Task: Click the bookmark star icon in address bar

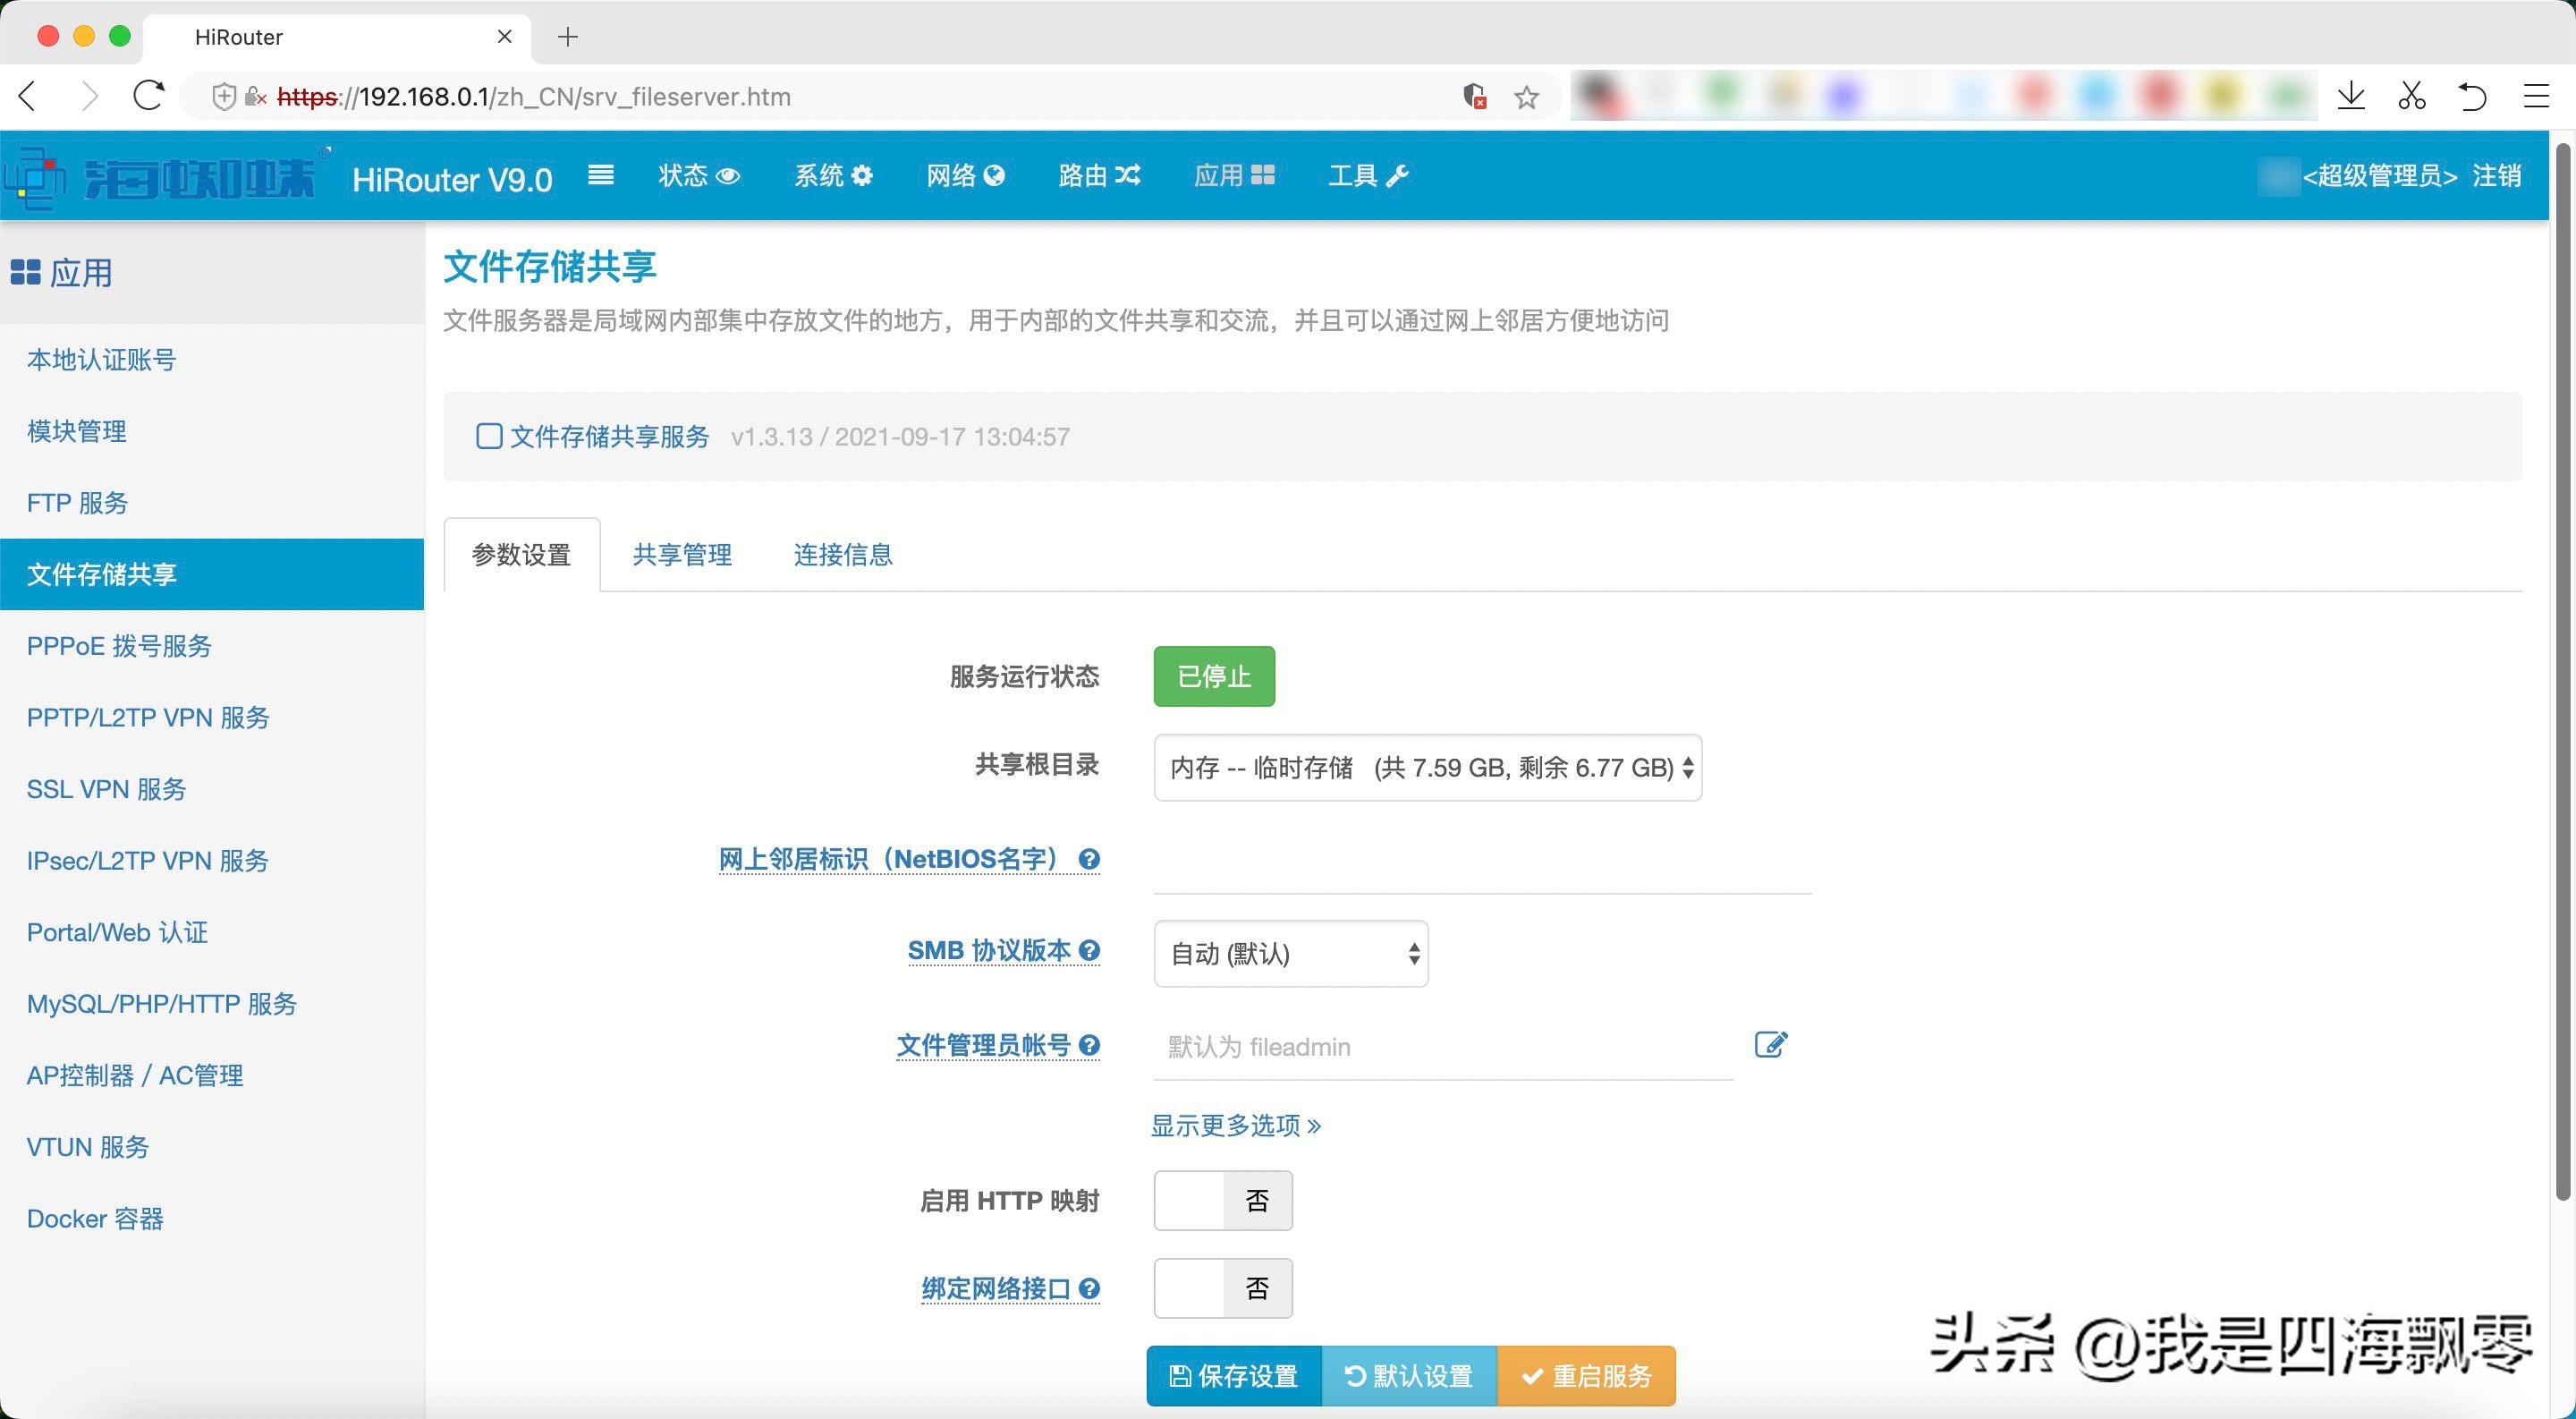Action: tap(1526, 97)
